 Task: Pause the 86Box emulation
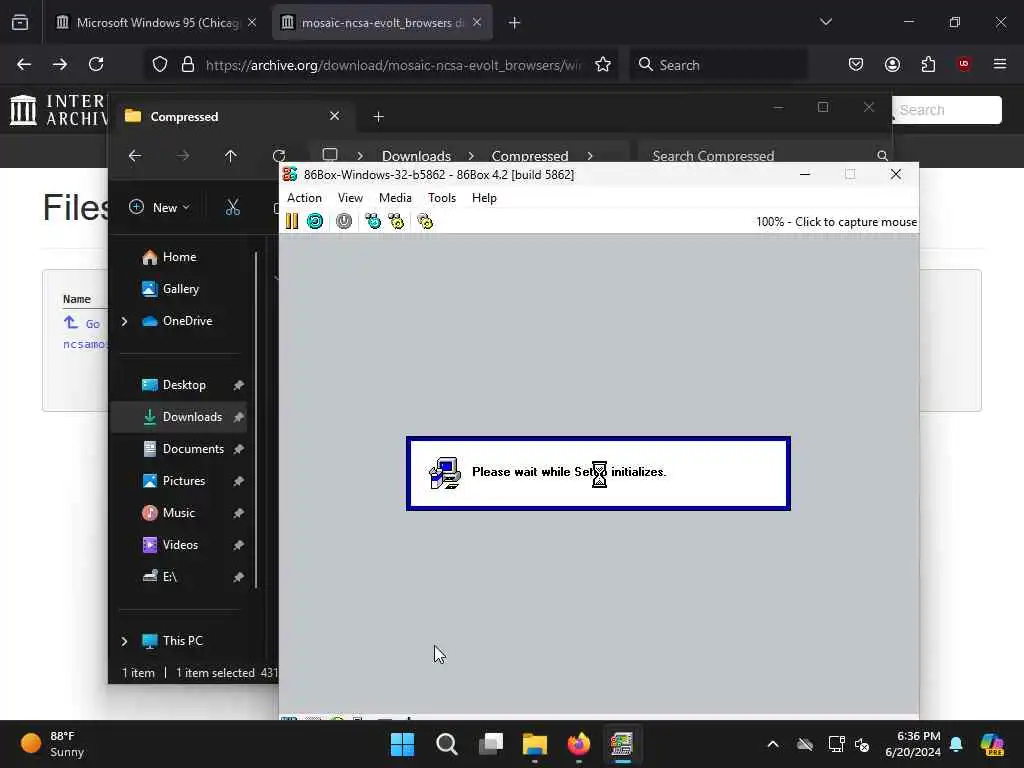pyautogui.click(x=292, y=221)
